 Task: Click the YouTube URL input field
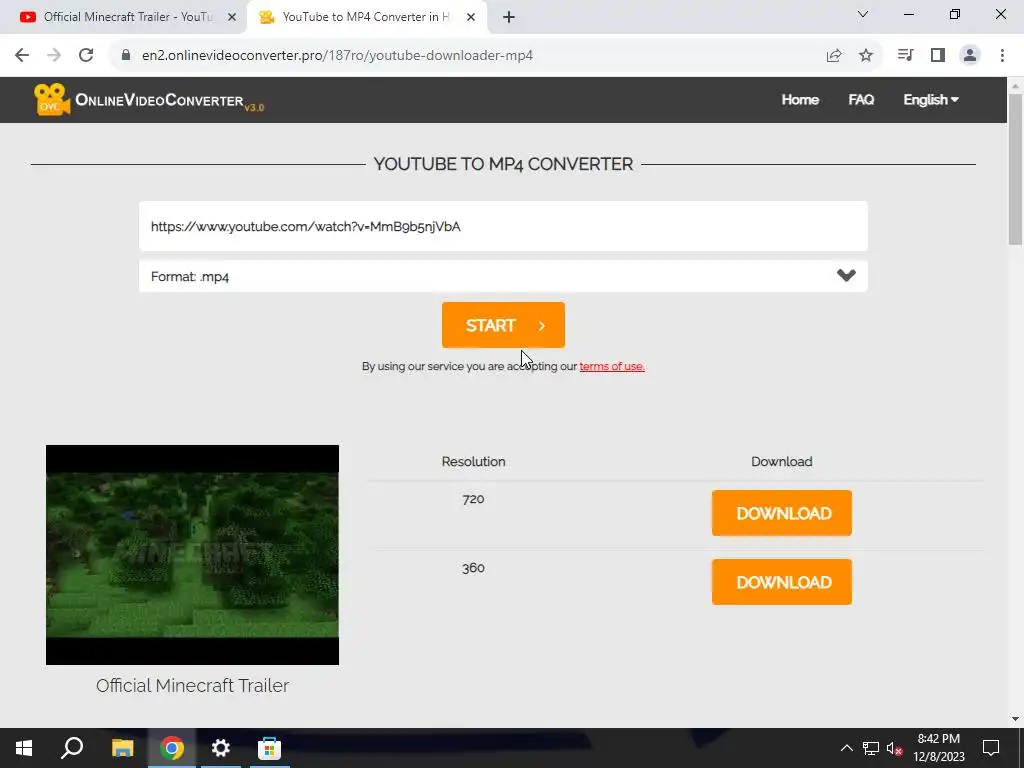[504, 227]
